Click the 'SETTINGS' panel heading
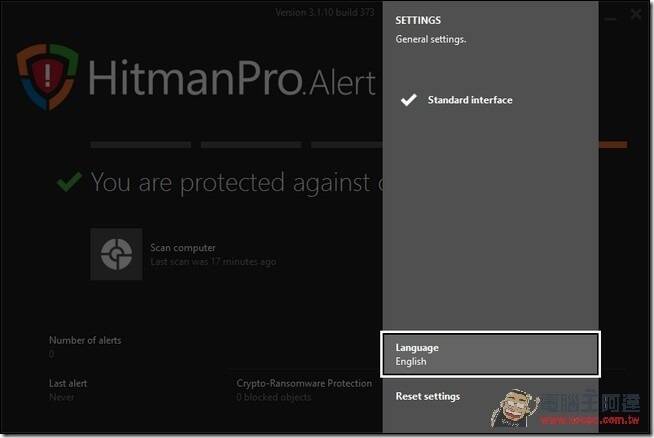The width and height of the screenshot is (654, 438). (x=418, y=20)
